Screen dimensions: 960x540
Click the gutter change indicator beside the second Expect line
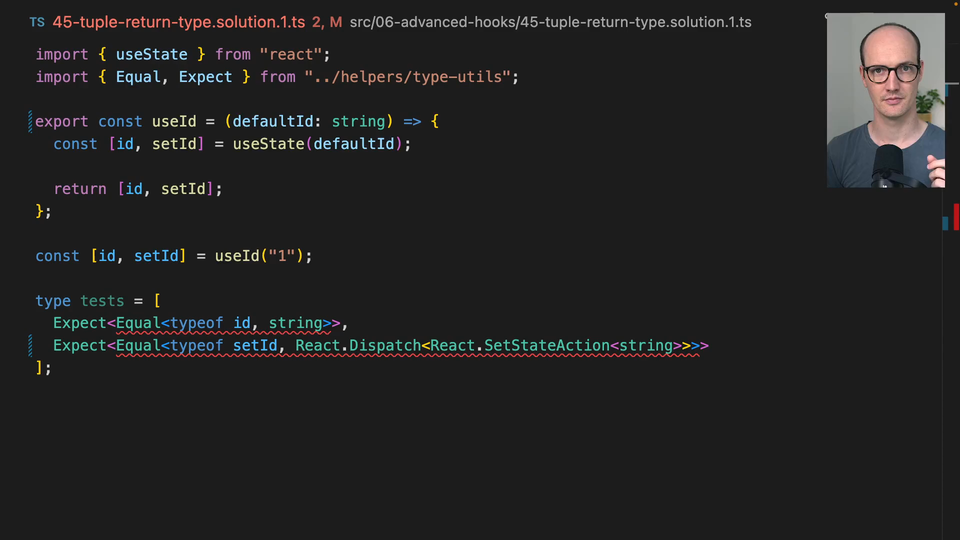click(x=31, y=346)
